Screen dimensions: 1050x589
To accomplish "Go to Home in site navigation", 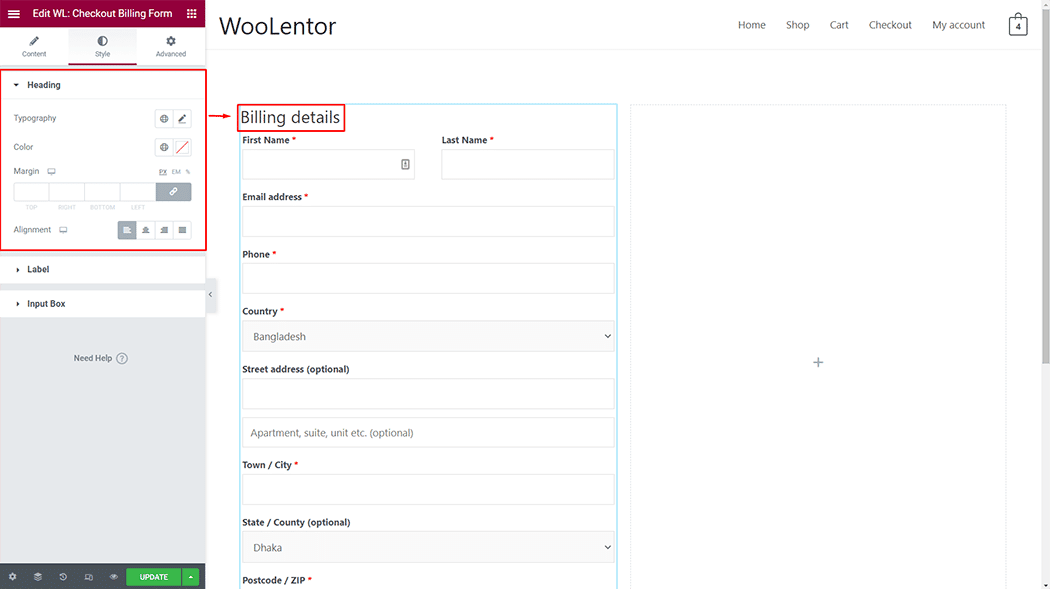I will pos(751,25).
